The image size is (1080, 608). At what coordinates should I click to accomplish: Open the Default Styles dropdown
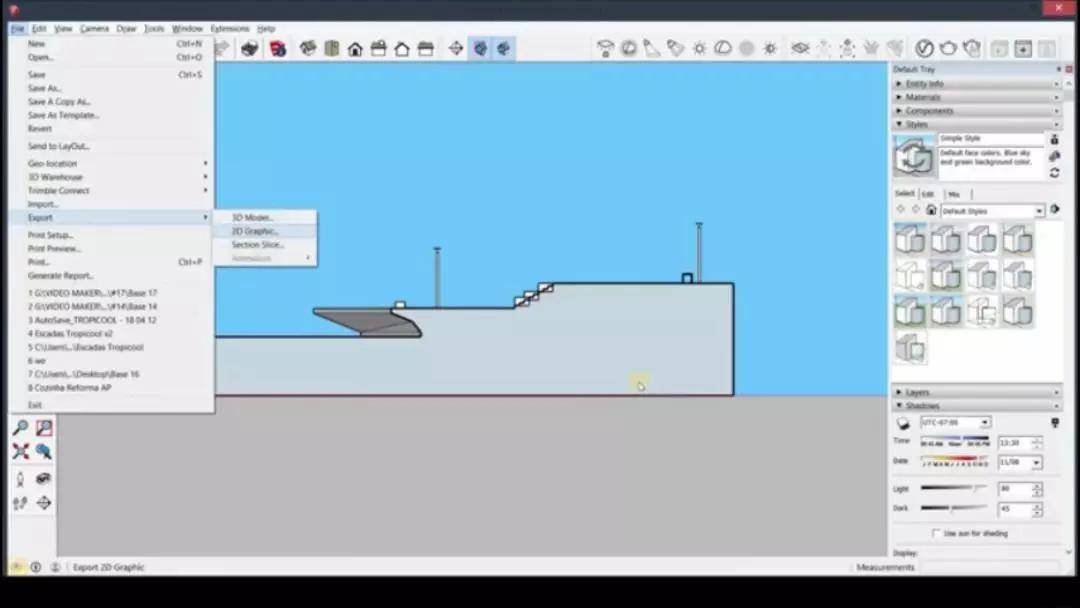point(1039,211)
